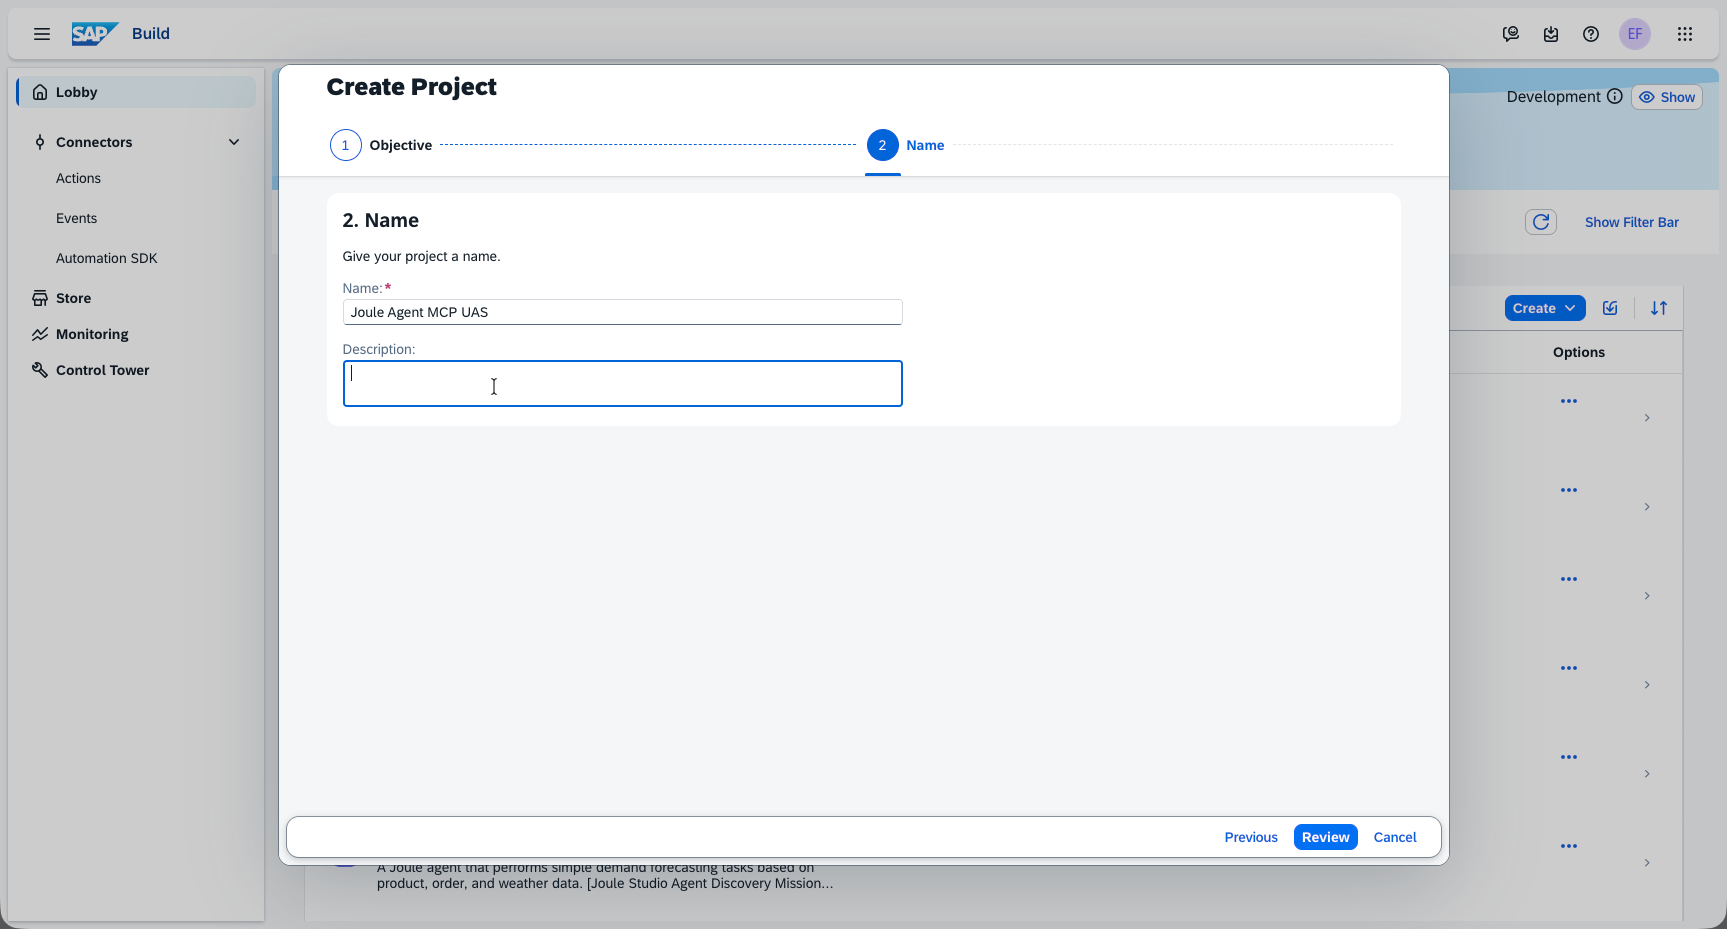Expand last project row chevron
Screen dimensions: 1727x929
[1647, 863]
